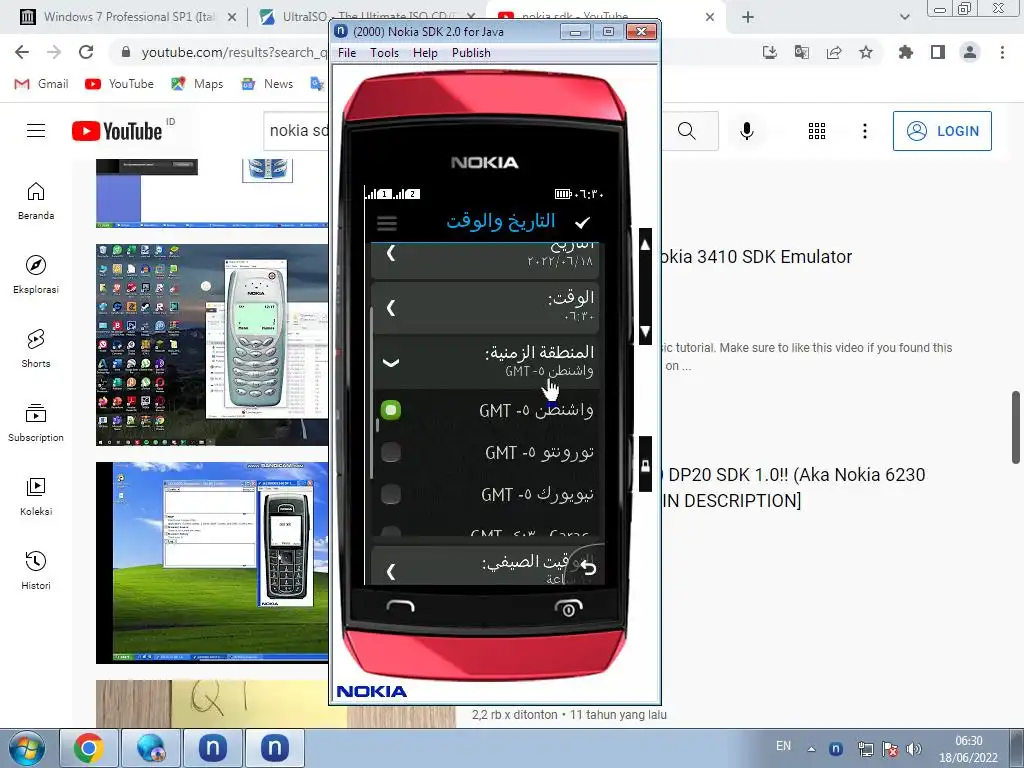Open the time (الوقت) row chevron
Screen dimensions: 1024x768
[x=391, y=307]
